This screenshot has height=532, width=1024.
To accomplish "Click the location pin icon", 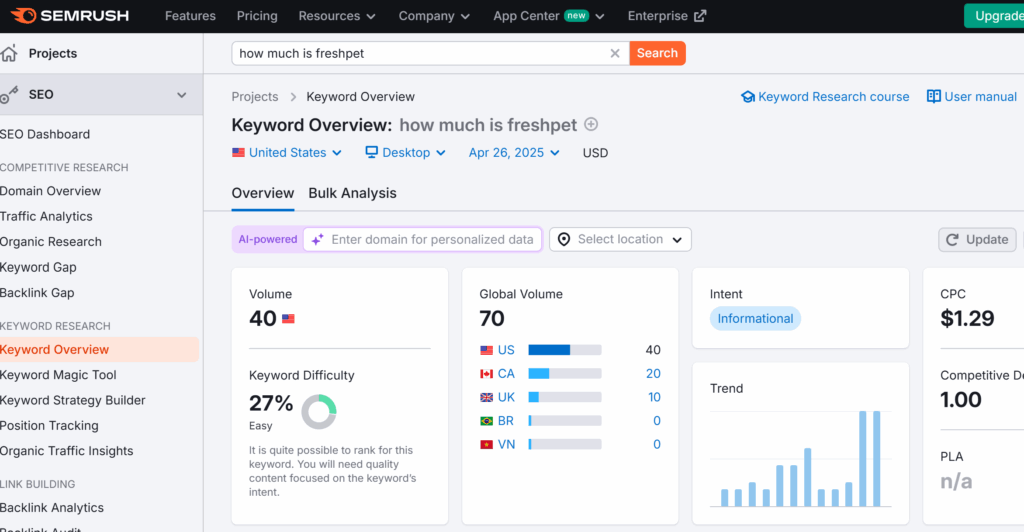I will [564, 240].
